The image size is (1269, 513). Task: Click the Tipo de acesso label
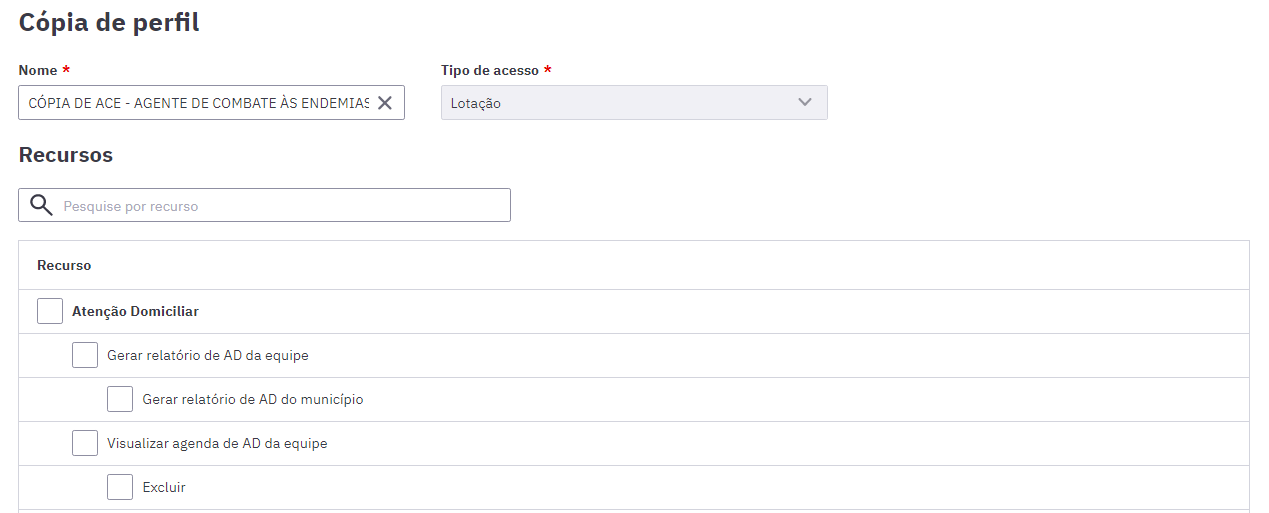490,70
